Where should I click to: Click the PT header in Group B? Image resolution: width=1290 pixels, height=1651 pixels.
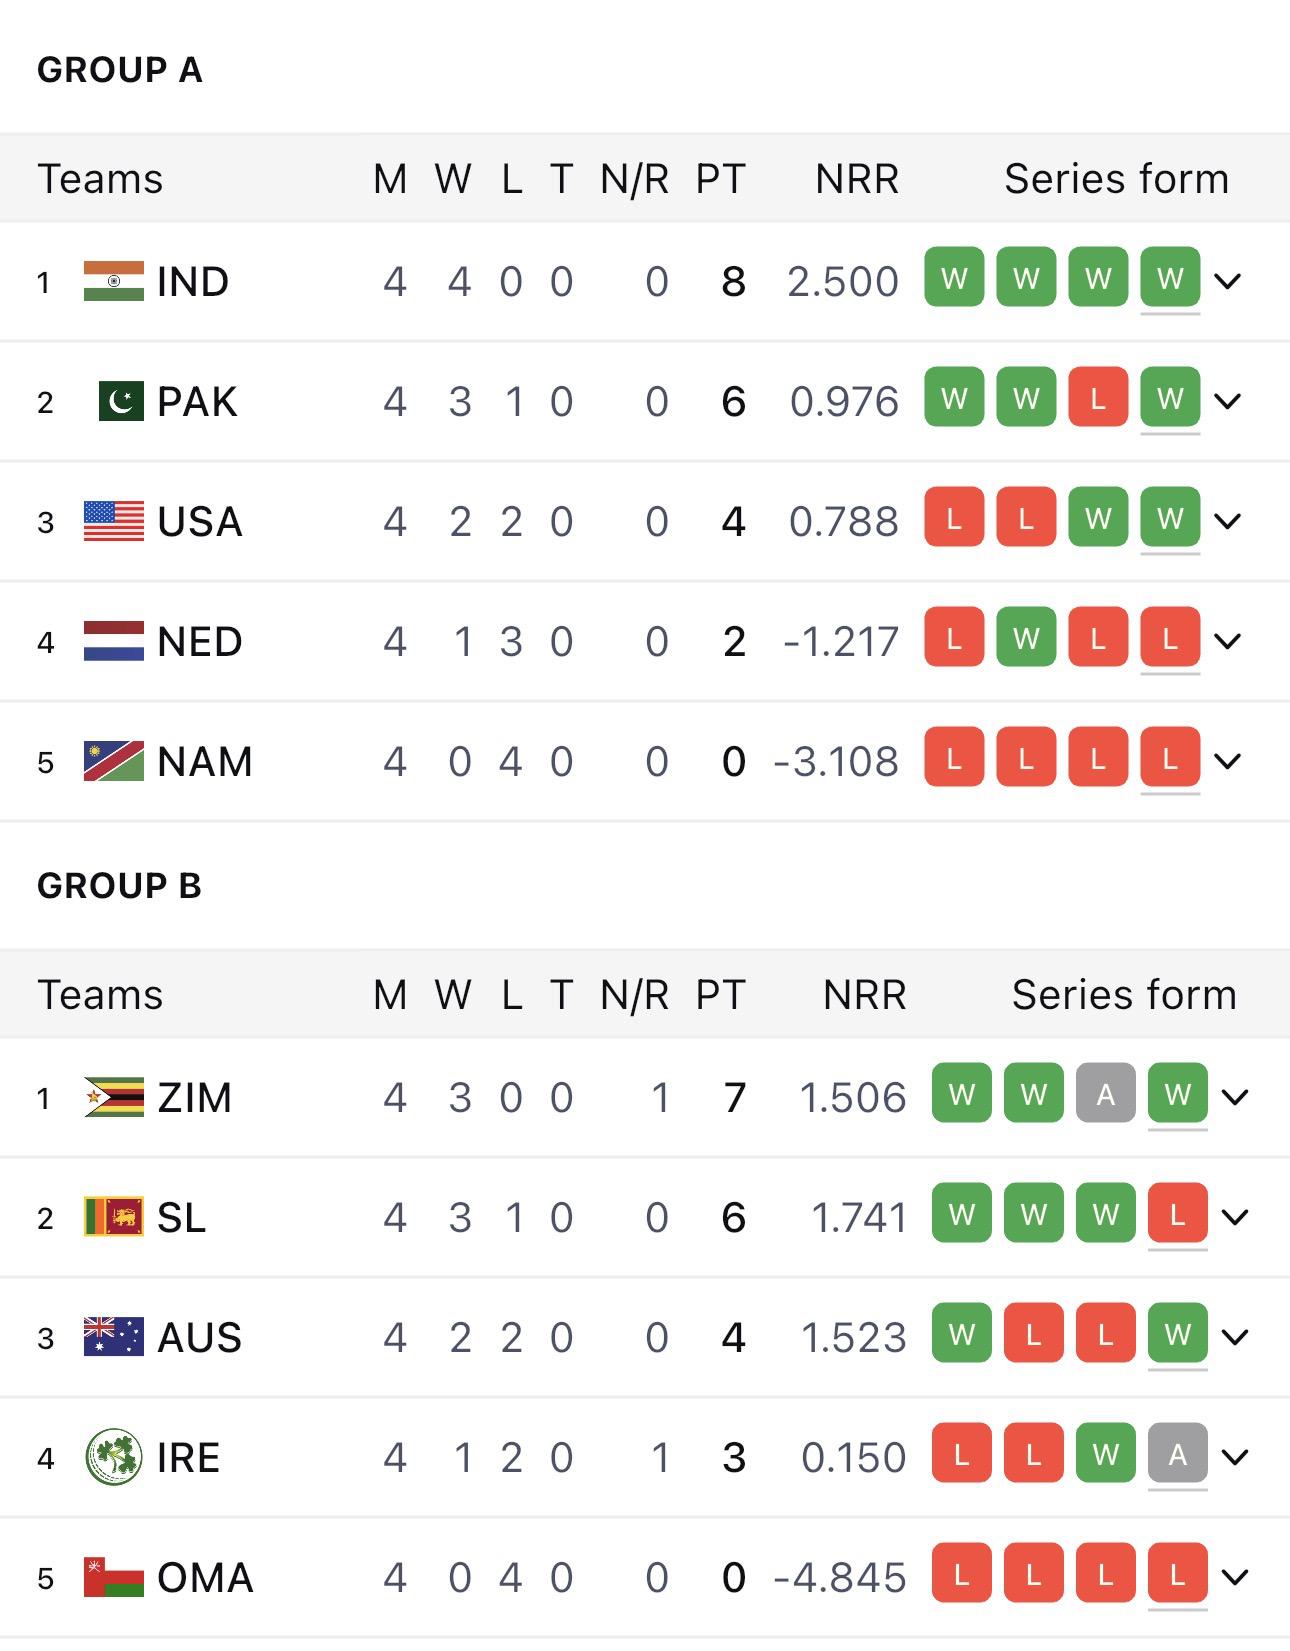tap(720, 995)
